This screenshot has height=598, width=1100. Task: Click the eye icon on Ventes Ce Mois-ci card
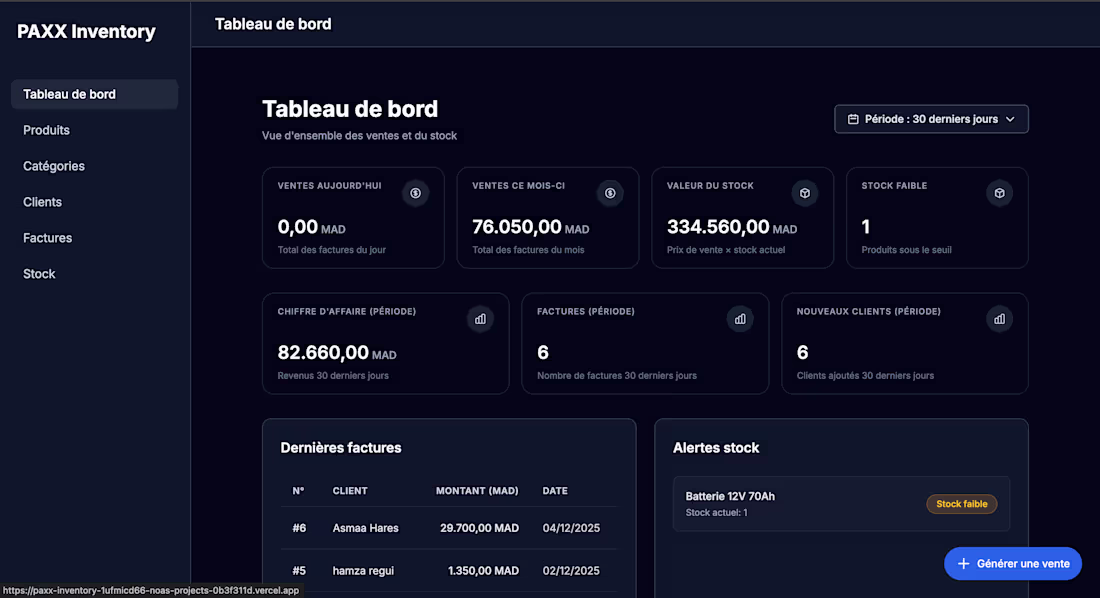pos(610,193)
